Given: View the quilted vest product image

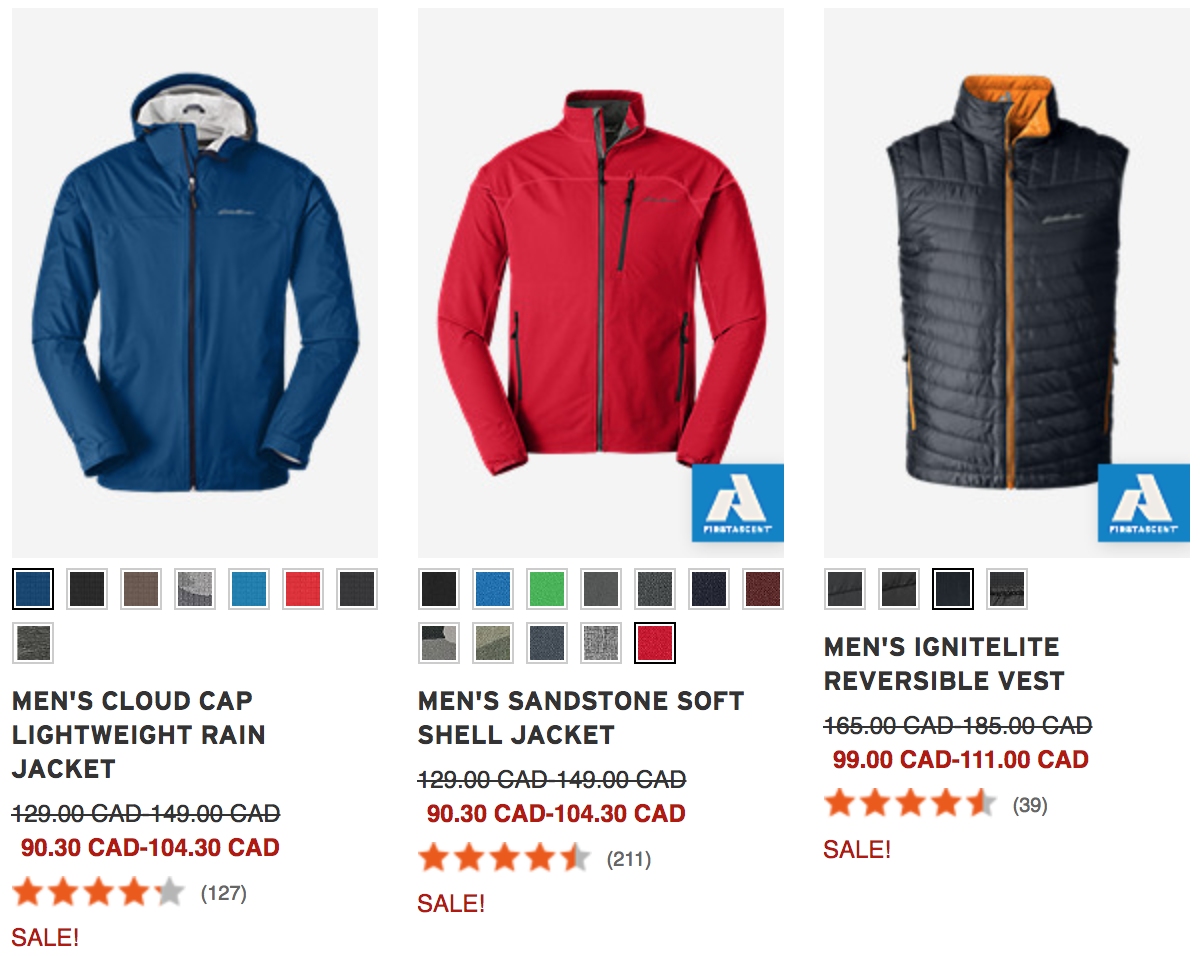Looking at the screenshot, I should (x=1007, y=282).
